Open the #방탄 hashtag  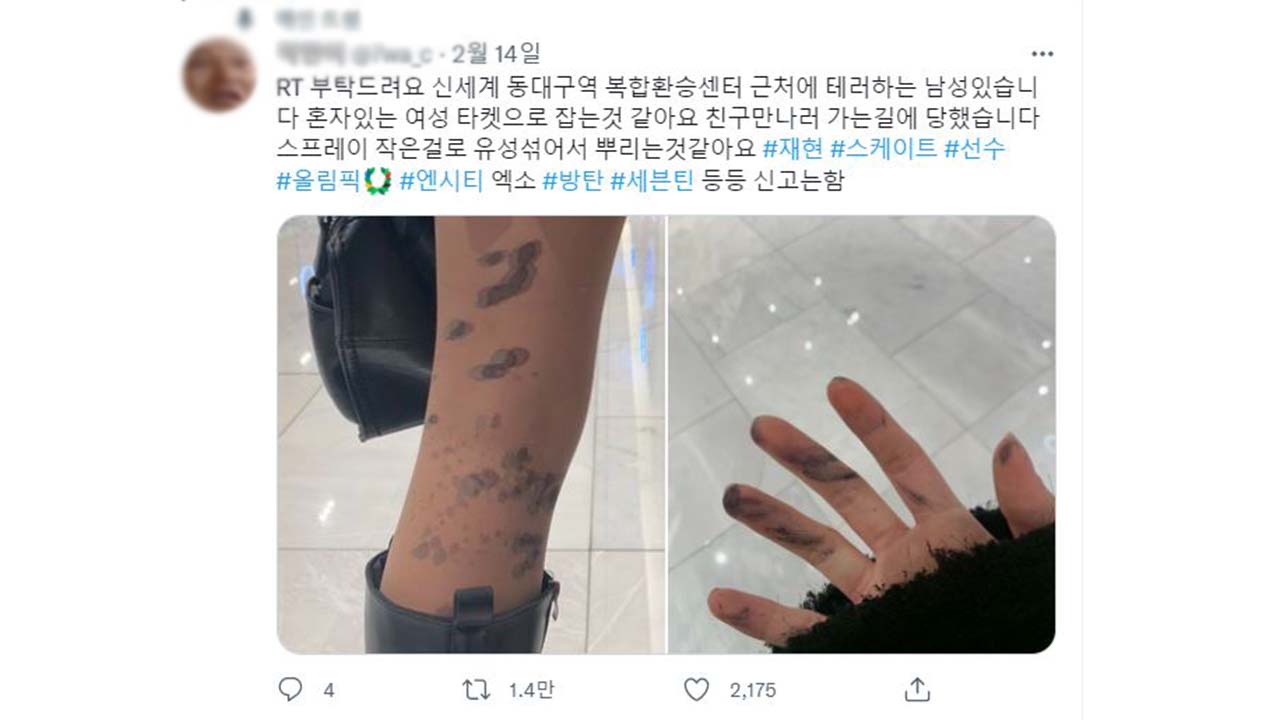pyautogui.click(x=572, y=182)
